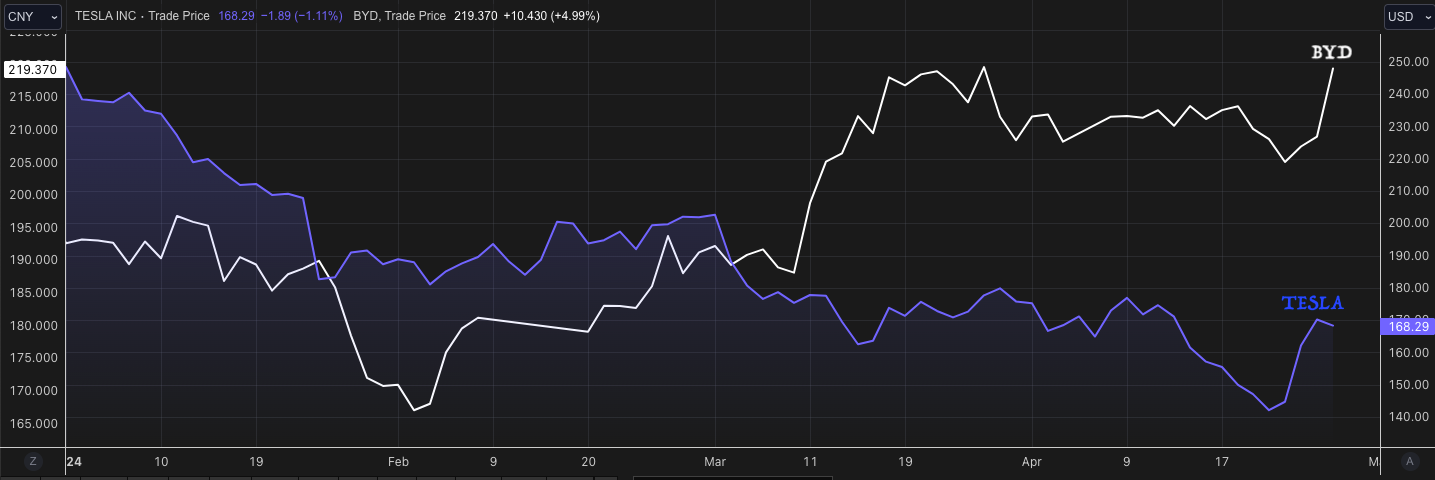Open the USD currency dropdown

tap(1408, 17)
